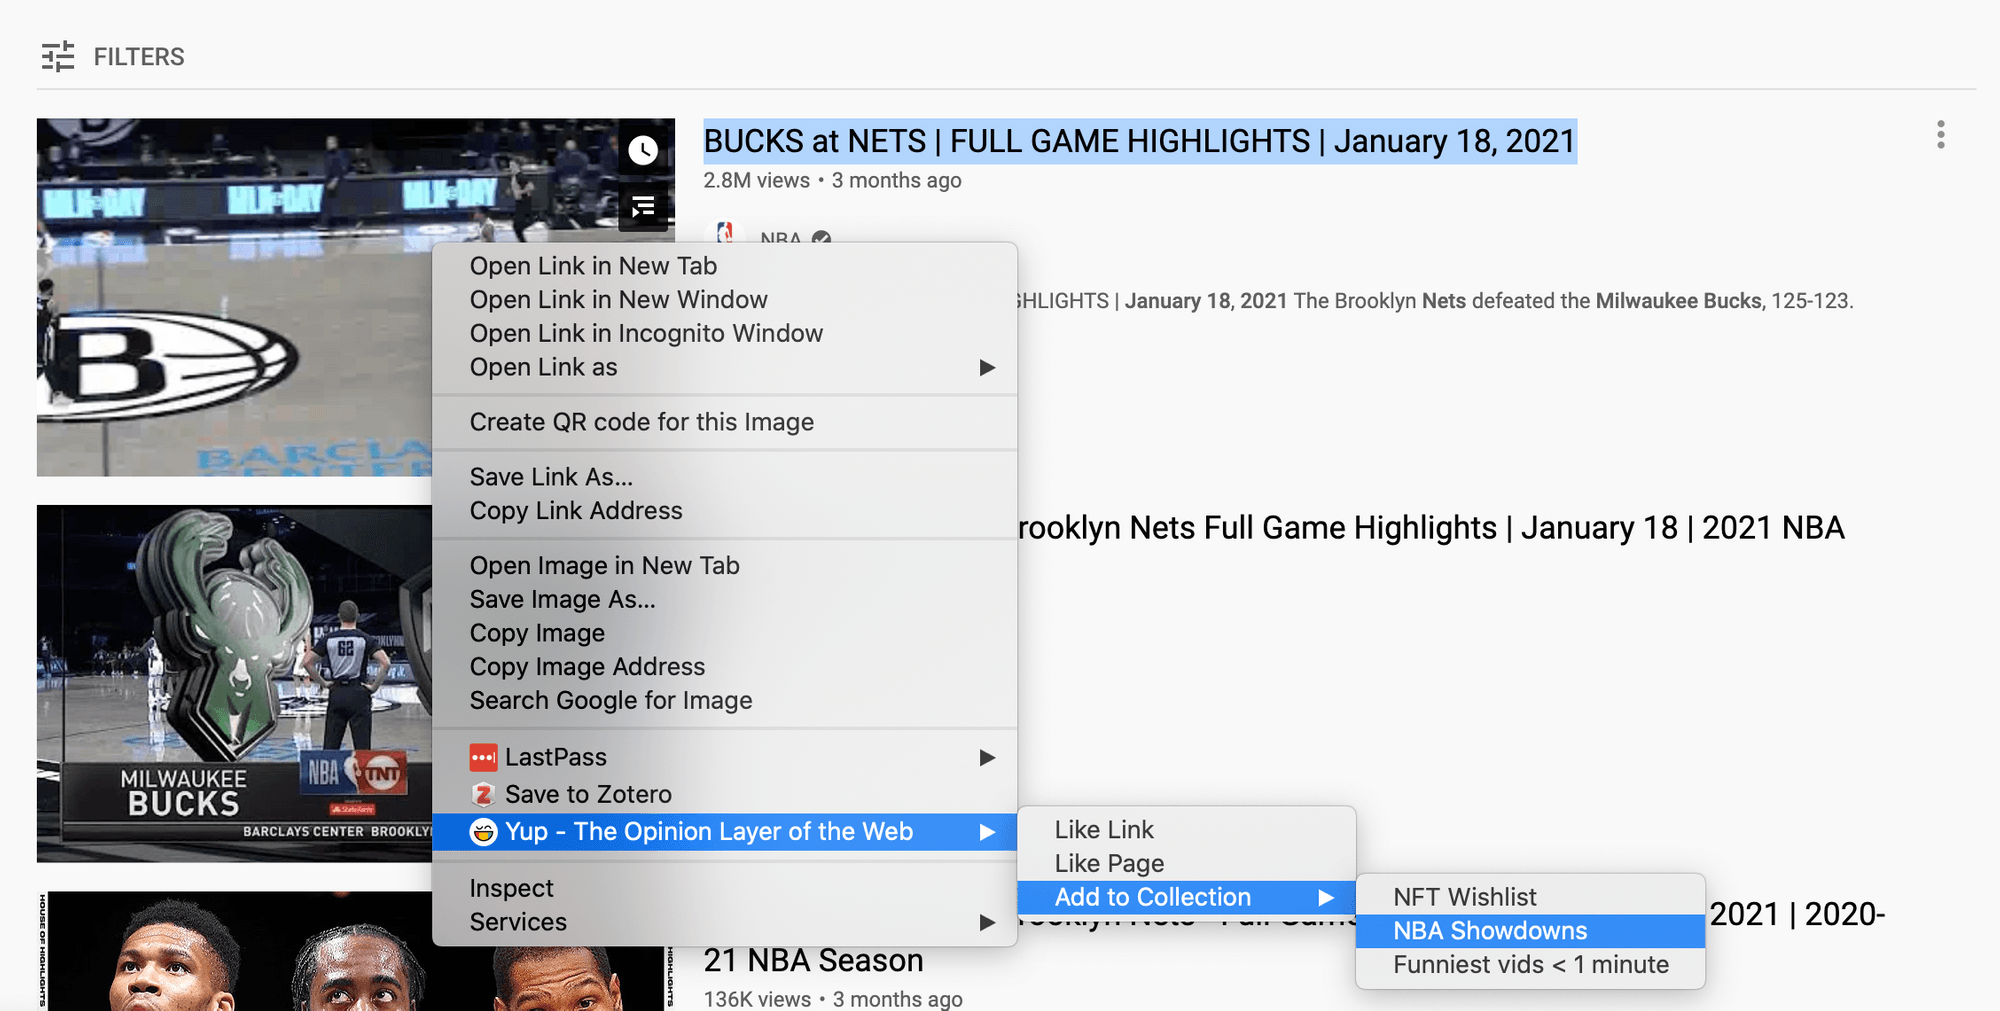Click the 136K views text

click(x=758, y=999)
